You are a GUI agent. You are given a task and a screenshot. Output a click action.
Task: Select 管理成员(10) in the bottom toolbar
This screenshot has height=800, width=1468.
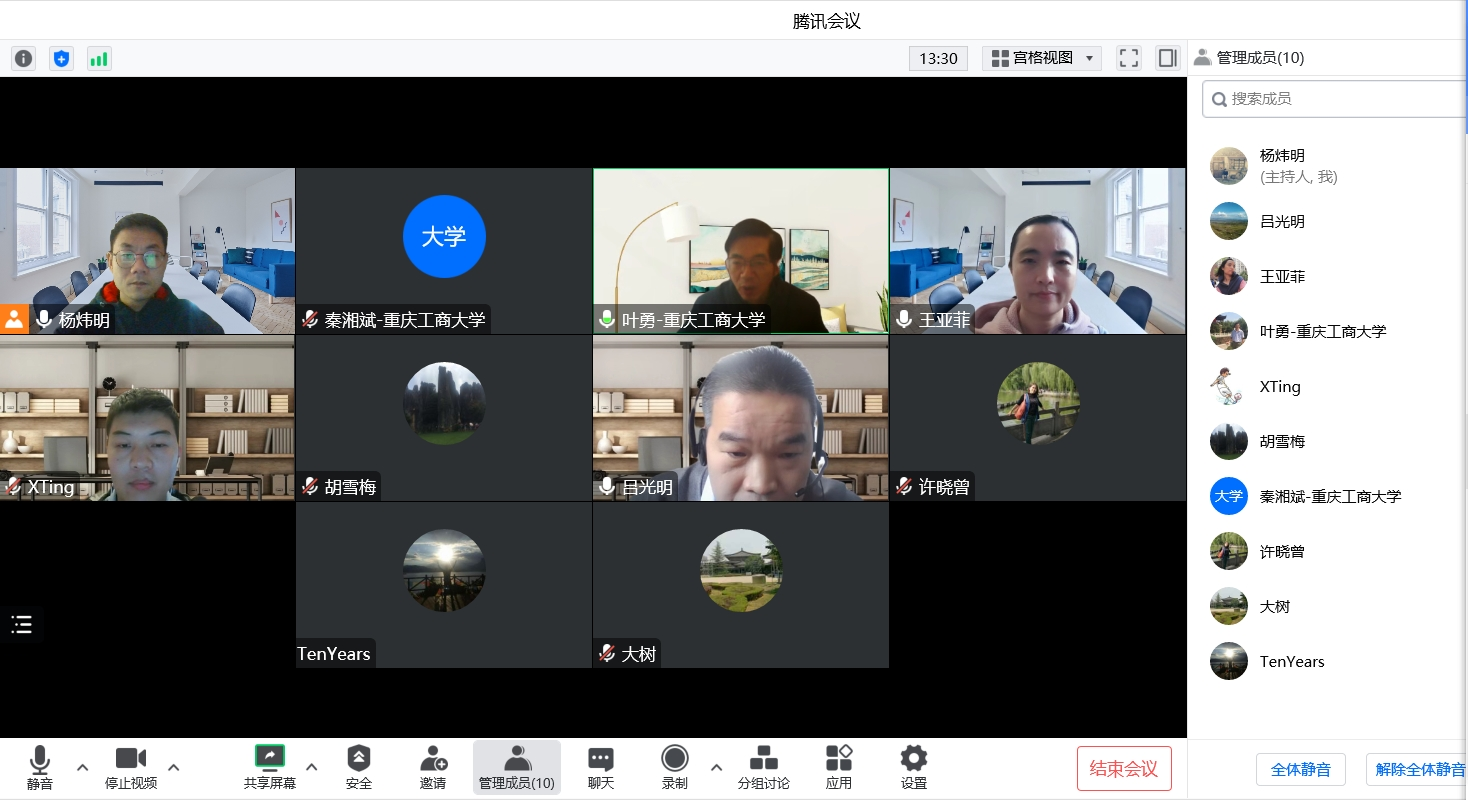[x=517, y=767]
